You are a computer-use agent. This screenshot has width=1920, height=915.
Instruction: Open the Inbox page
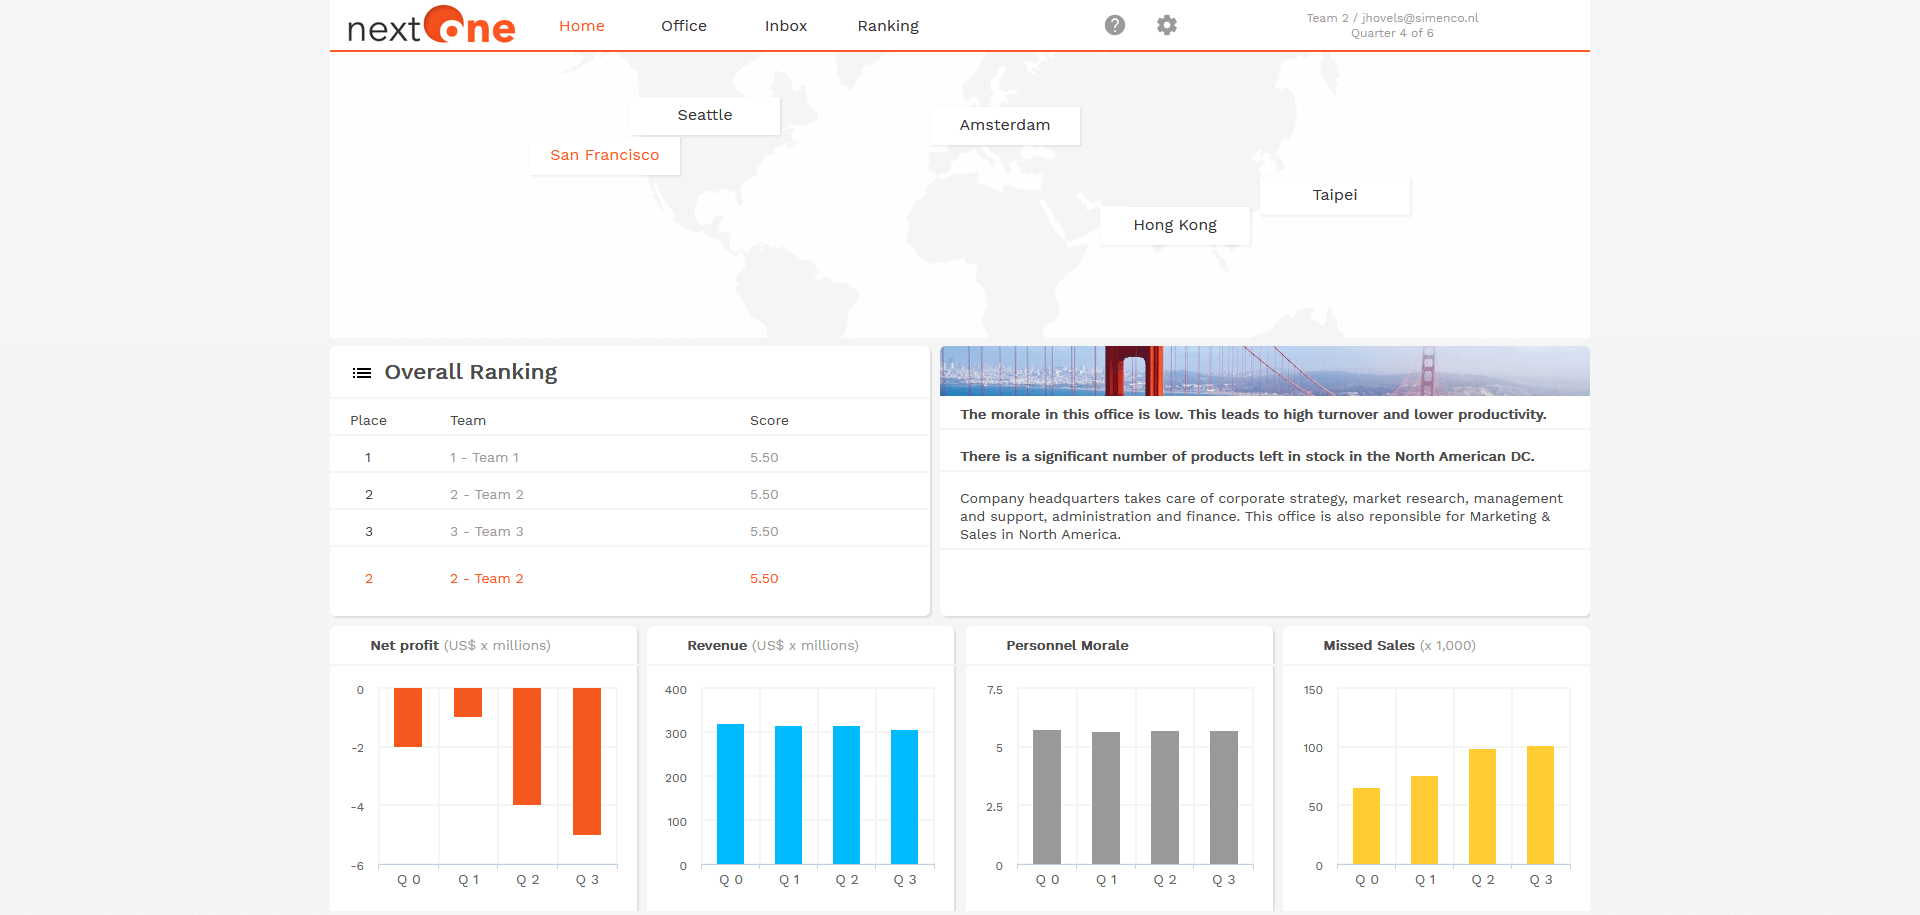click(785, 26)
